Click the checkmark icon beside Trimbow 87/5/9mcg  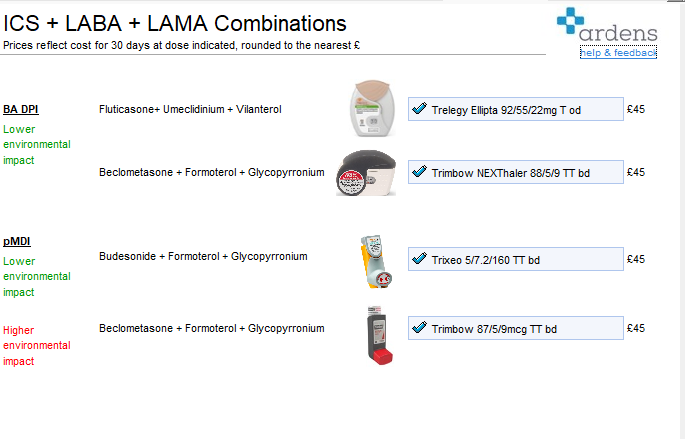pyautogui.click(x=420, y=328)
